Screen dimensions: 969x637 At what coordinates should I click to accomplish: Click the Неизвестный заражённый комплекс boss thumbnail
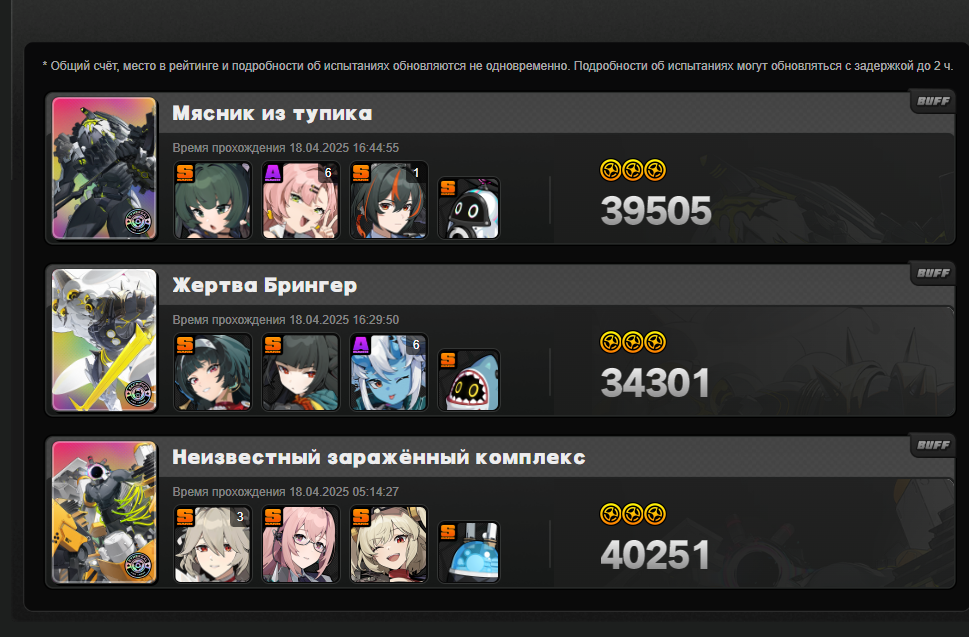pos(104,512)
